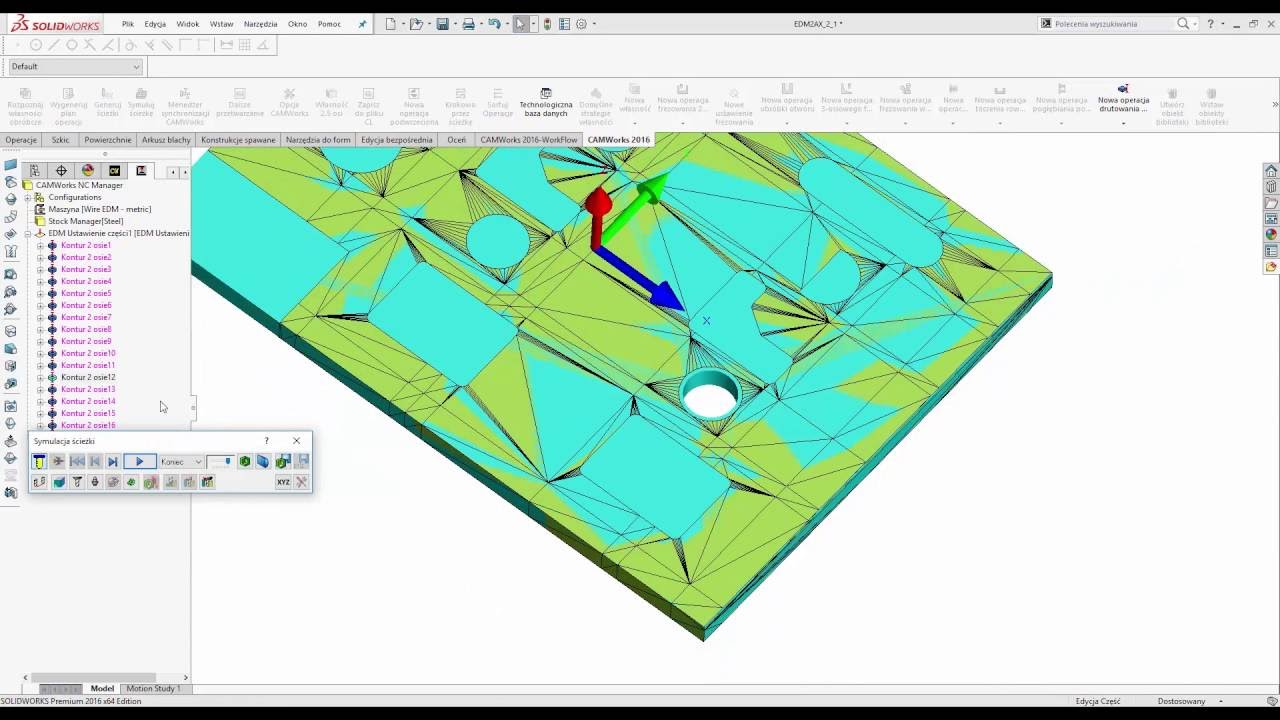This screenshot has height=720, width=1280.
Task: Expand the Configurations tree node
Action: 28,197
